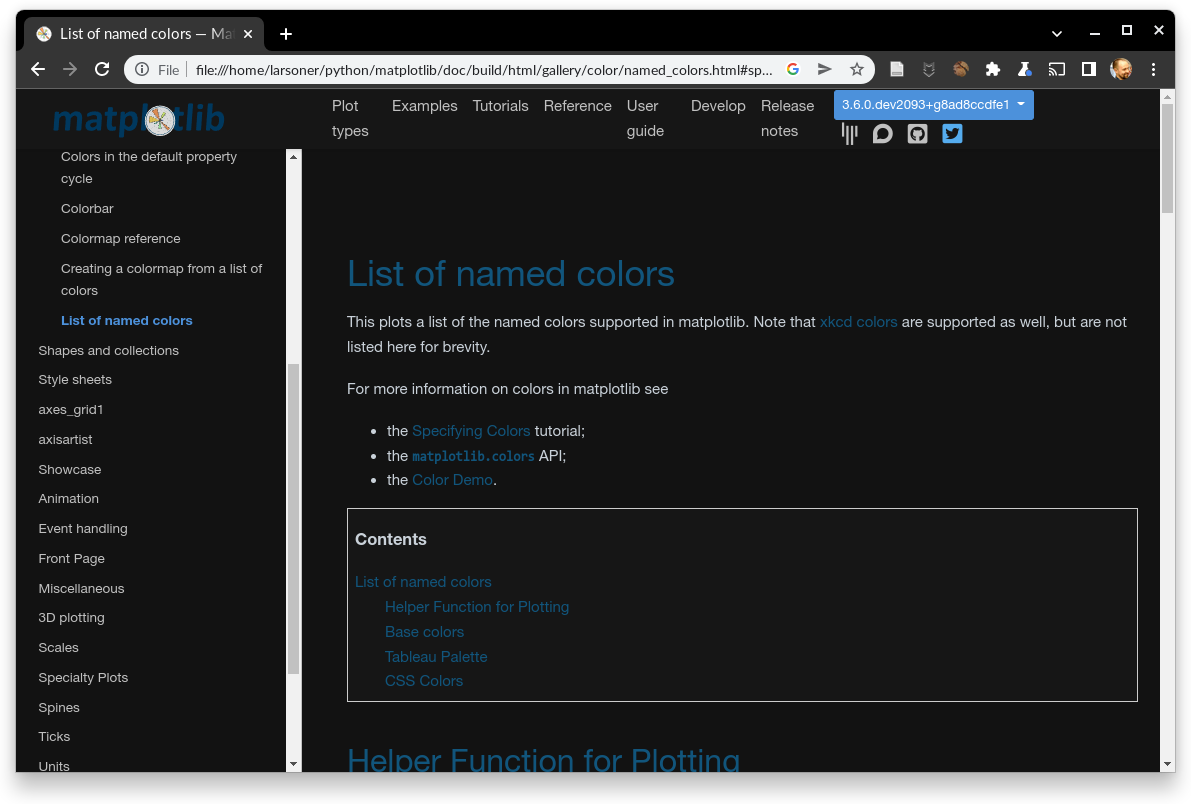Open Animation in sidebar
Image resolution: width=1191 pixels, height=804 pixels.
pos(68,499)
